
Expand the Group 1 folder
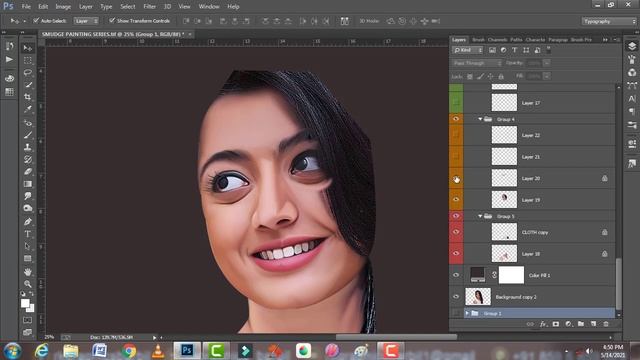pyautogui.click(x=467, y=313)
